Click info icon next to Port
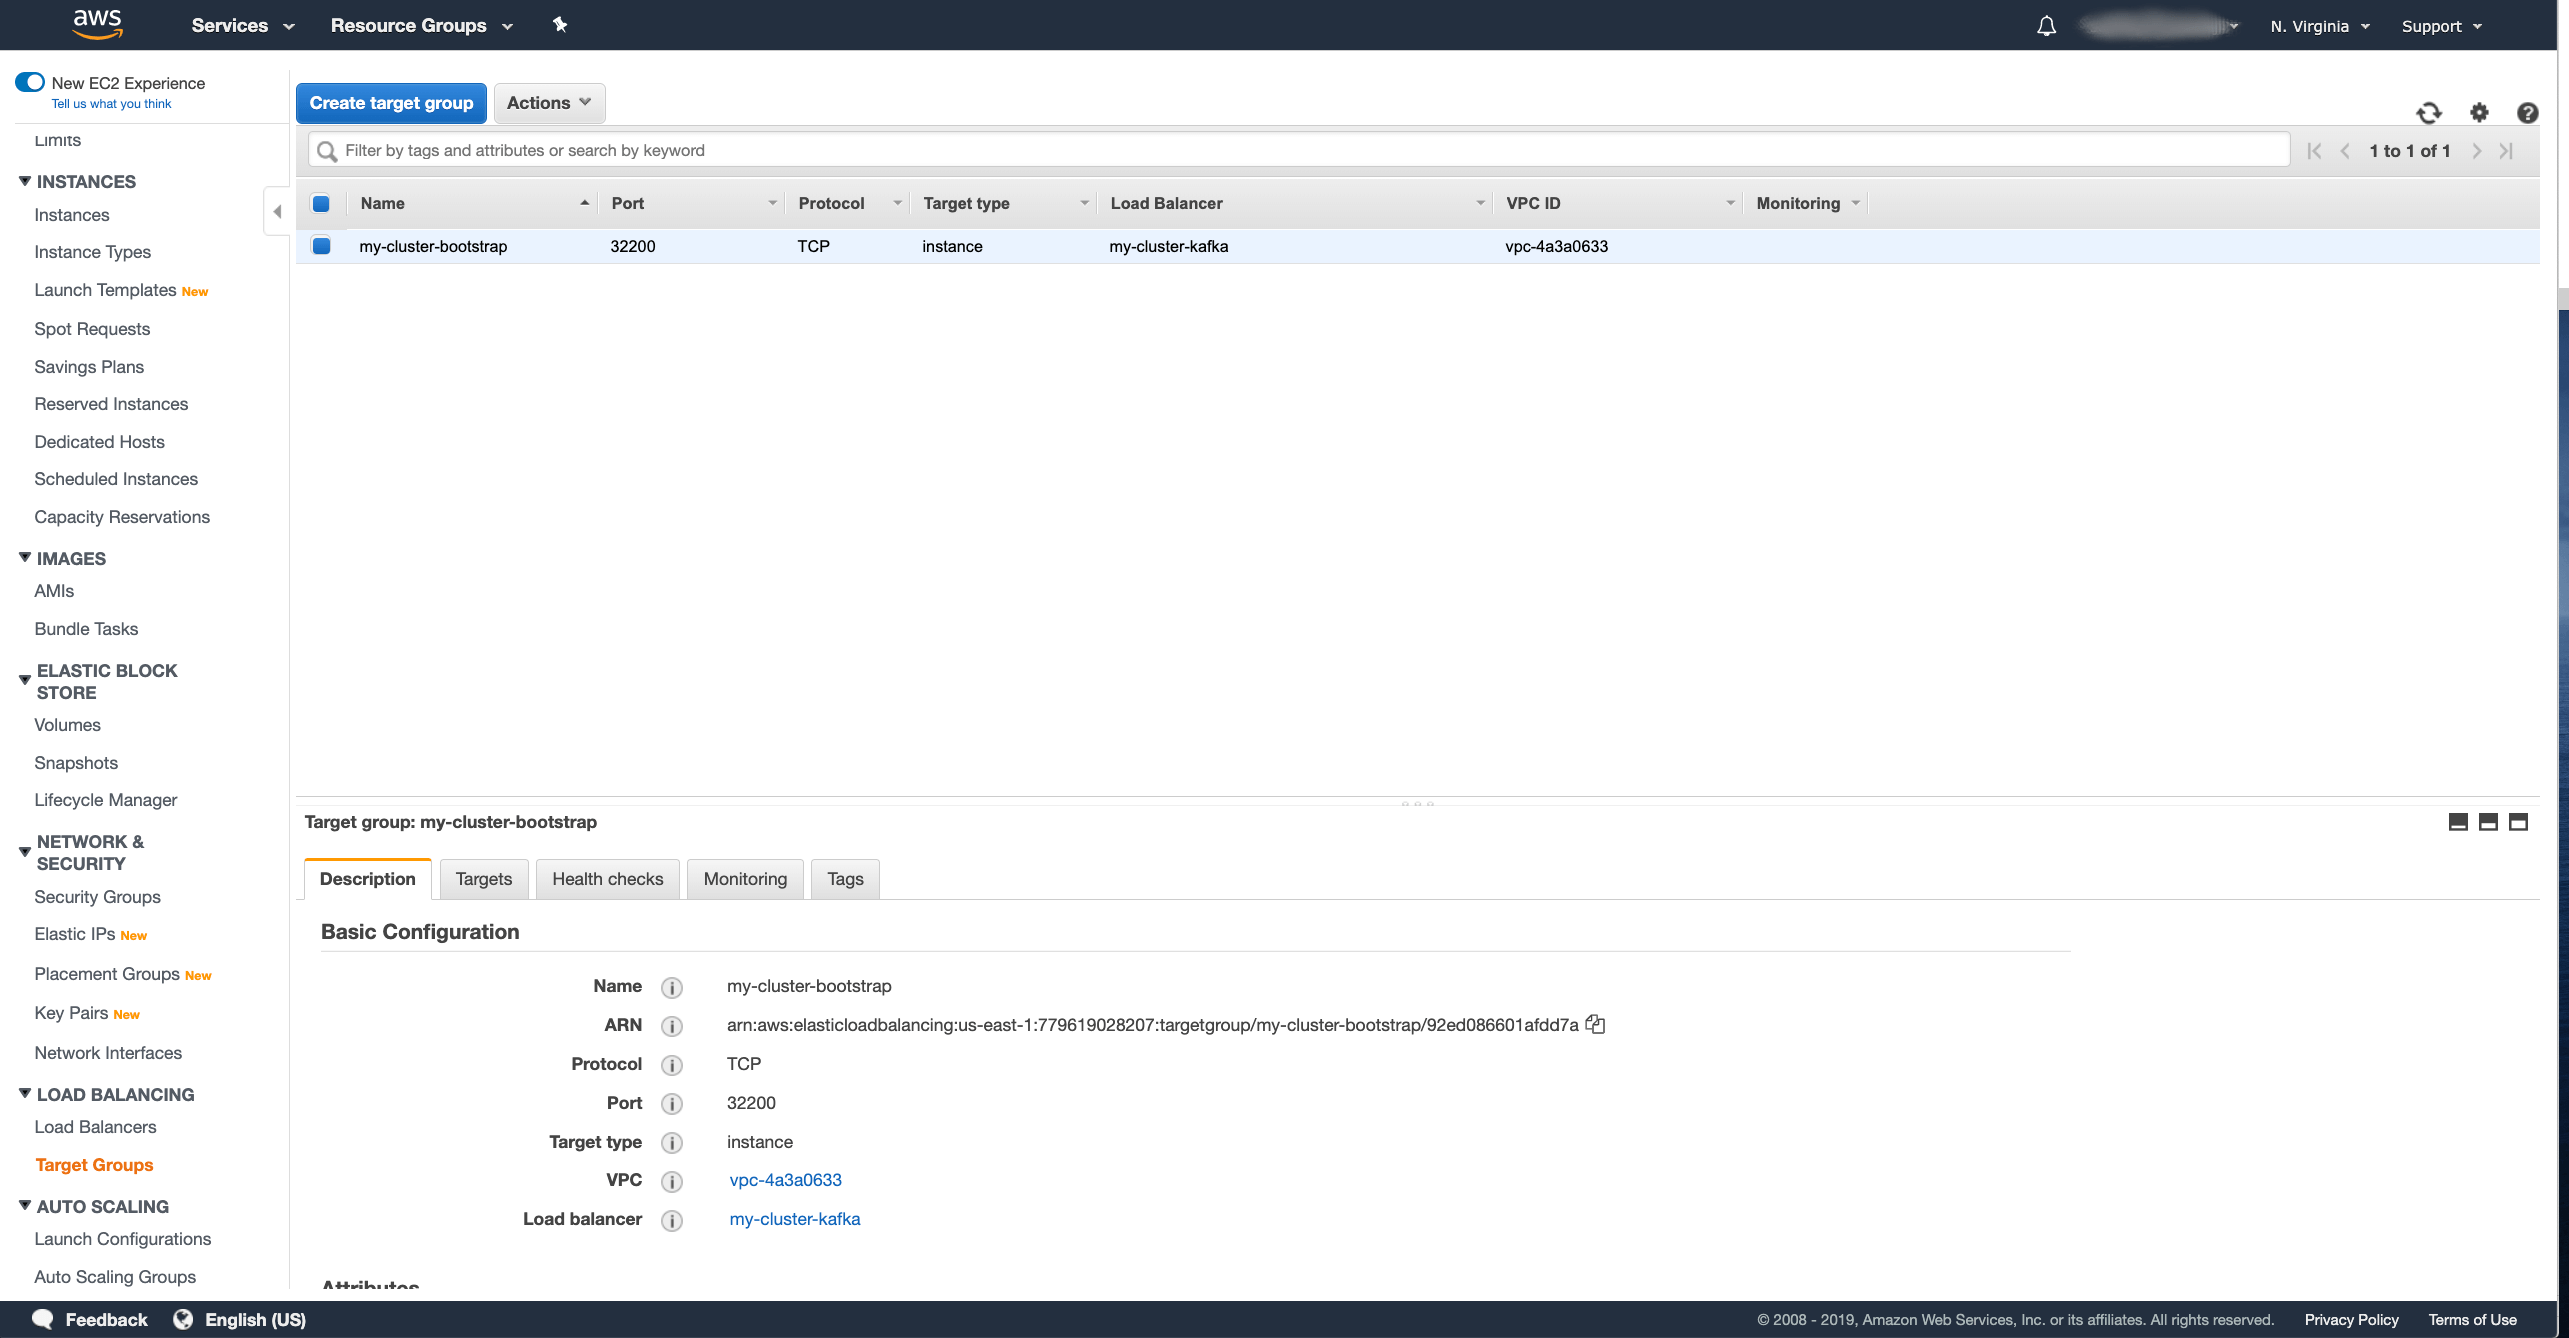2569x1338 pixels. coord(672,1104)
